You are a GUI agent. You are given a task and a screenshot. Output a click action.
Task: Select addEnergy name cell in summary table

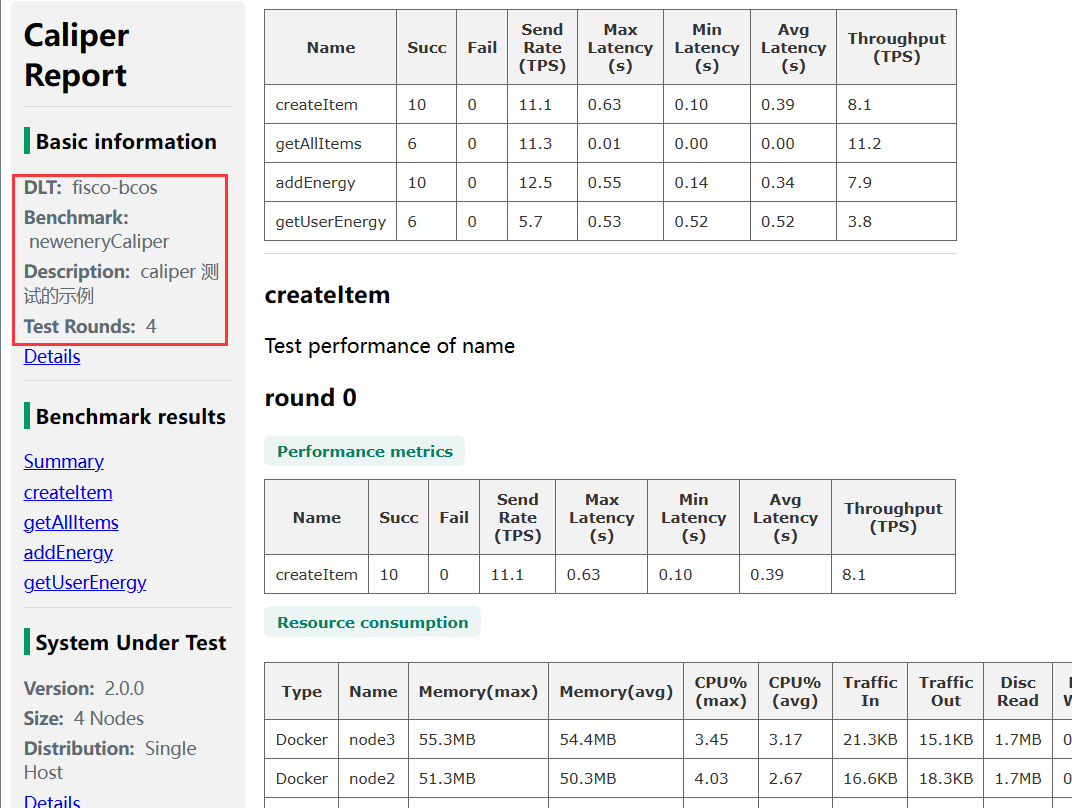315,182
